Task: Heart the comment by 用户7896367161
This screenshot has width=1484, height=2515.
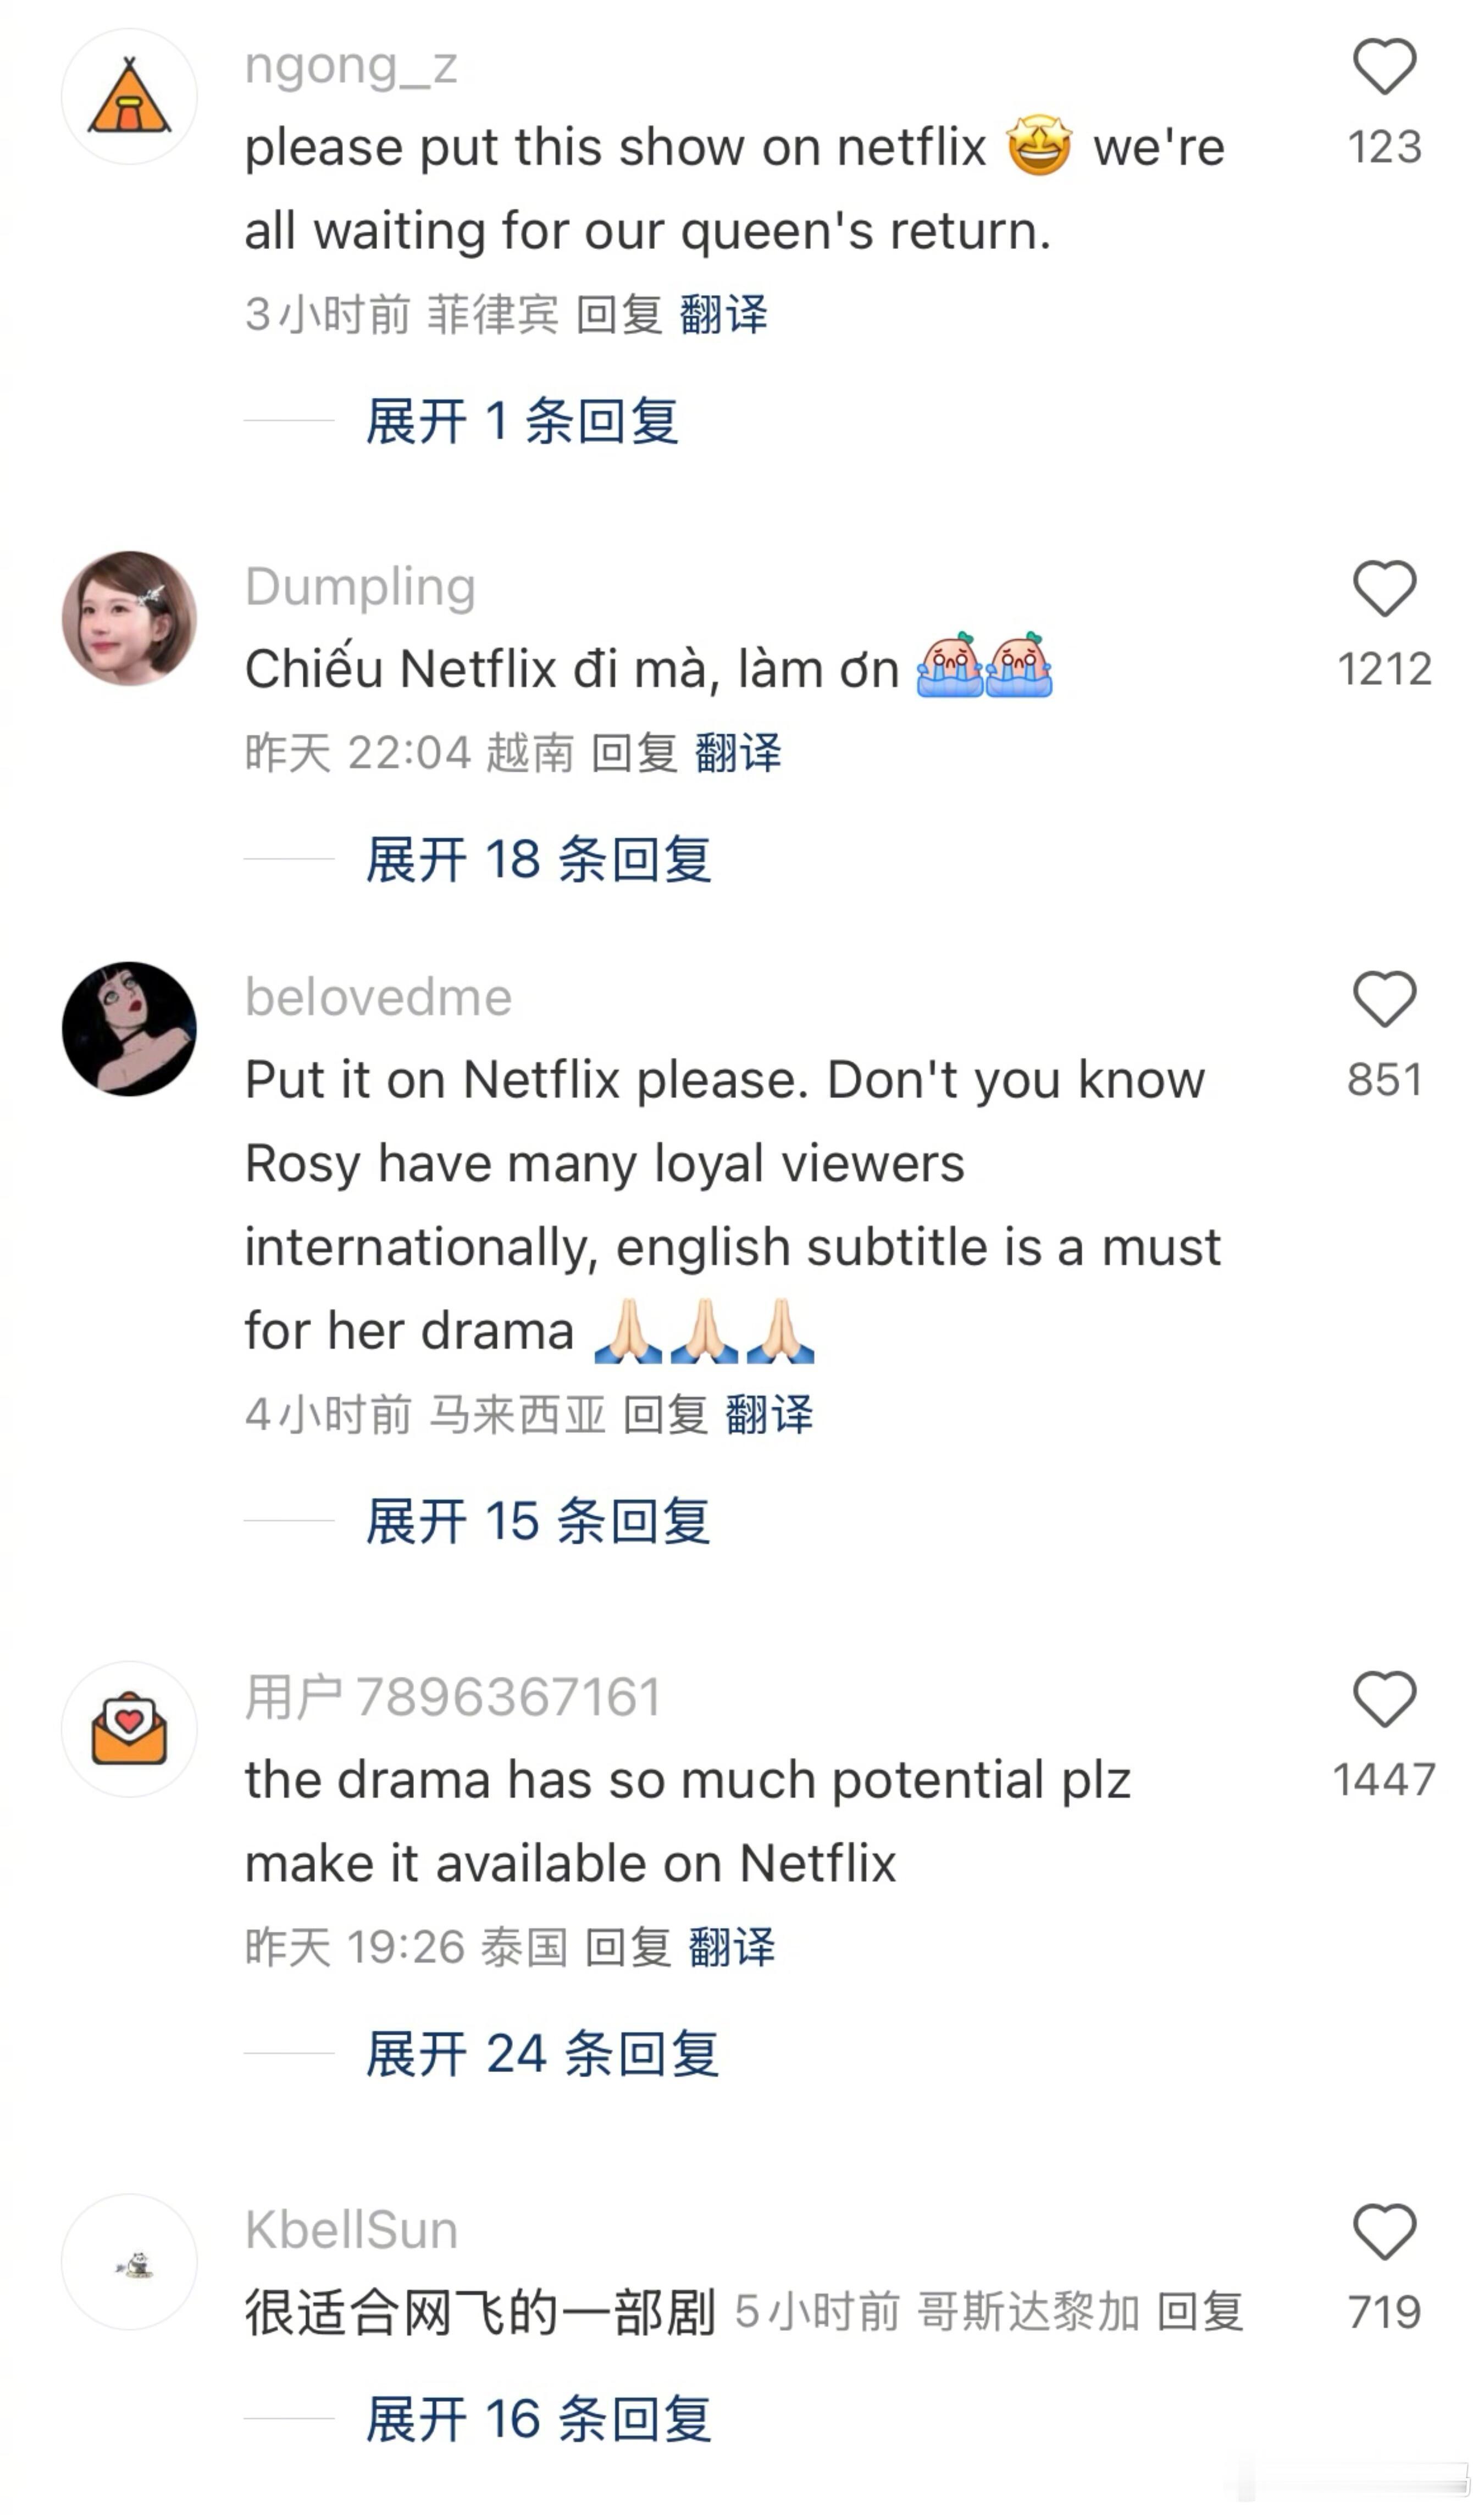Action: 1384,1699
